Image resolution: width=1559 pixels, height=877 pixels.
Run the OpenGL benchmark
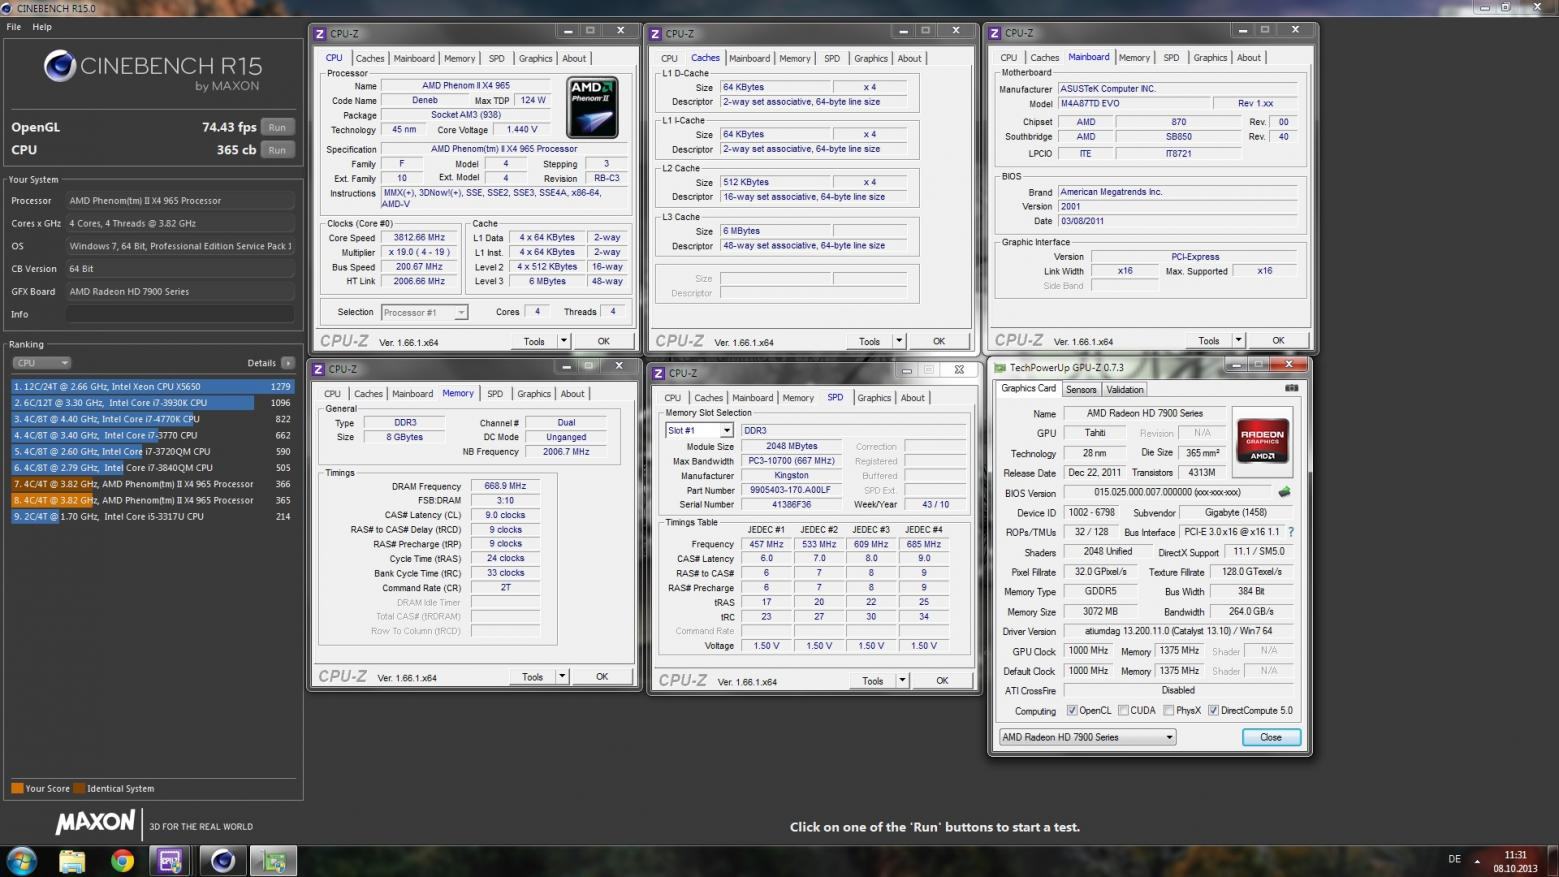click(x=277, y=128)
